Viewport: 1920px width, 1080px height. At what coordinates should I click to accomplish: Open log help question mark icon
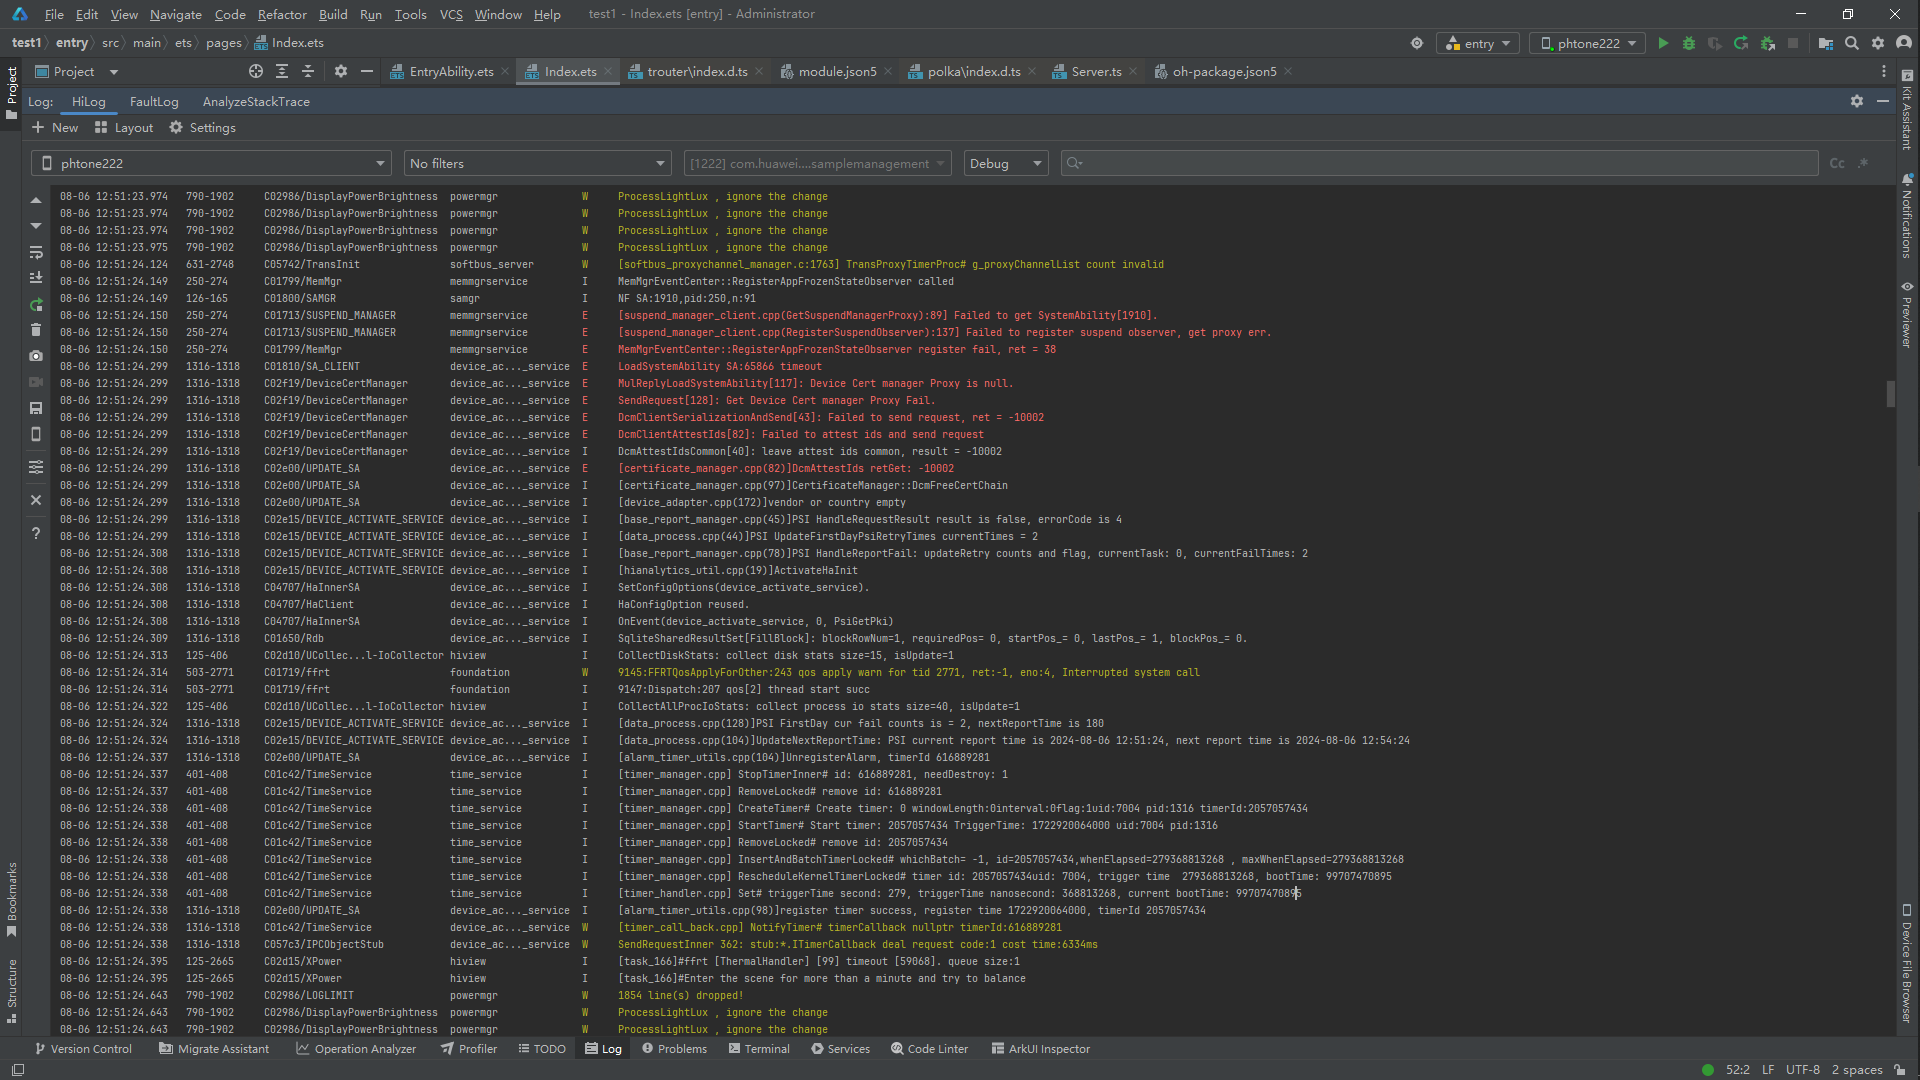point(36,533)
